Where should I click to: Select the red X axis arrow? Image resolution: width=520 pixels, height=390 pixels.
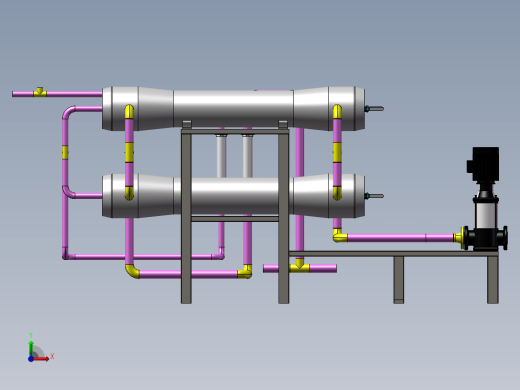click(41, 359)
